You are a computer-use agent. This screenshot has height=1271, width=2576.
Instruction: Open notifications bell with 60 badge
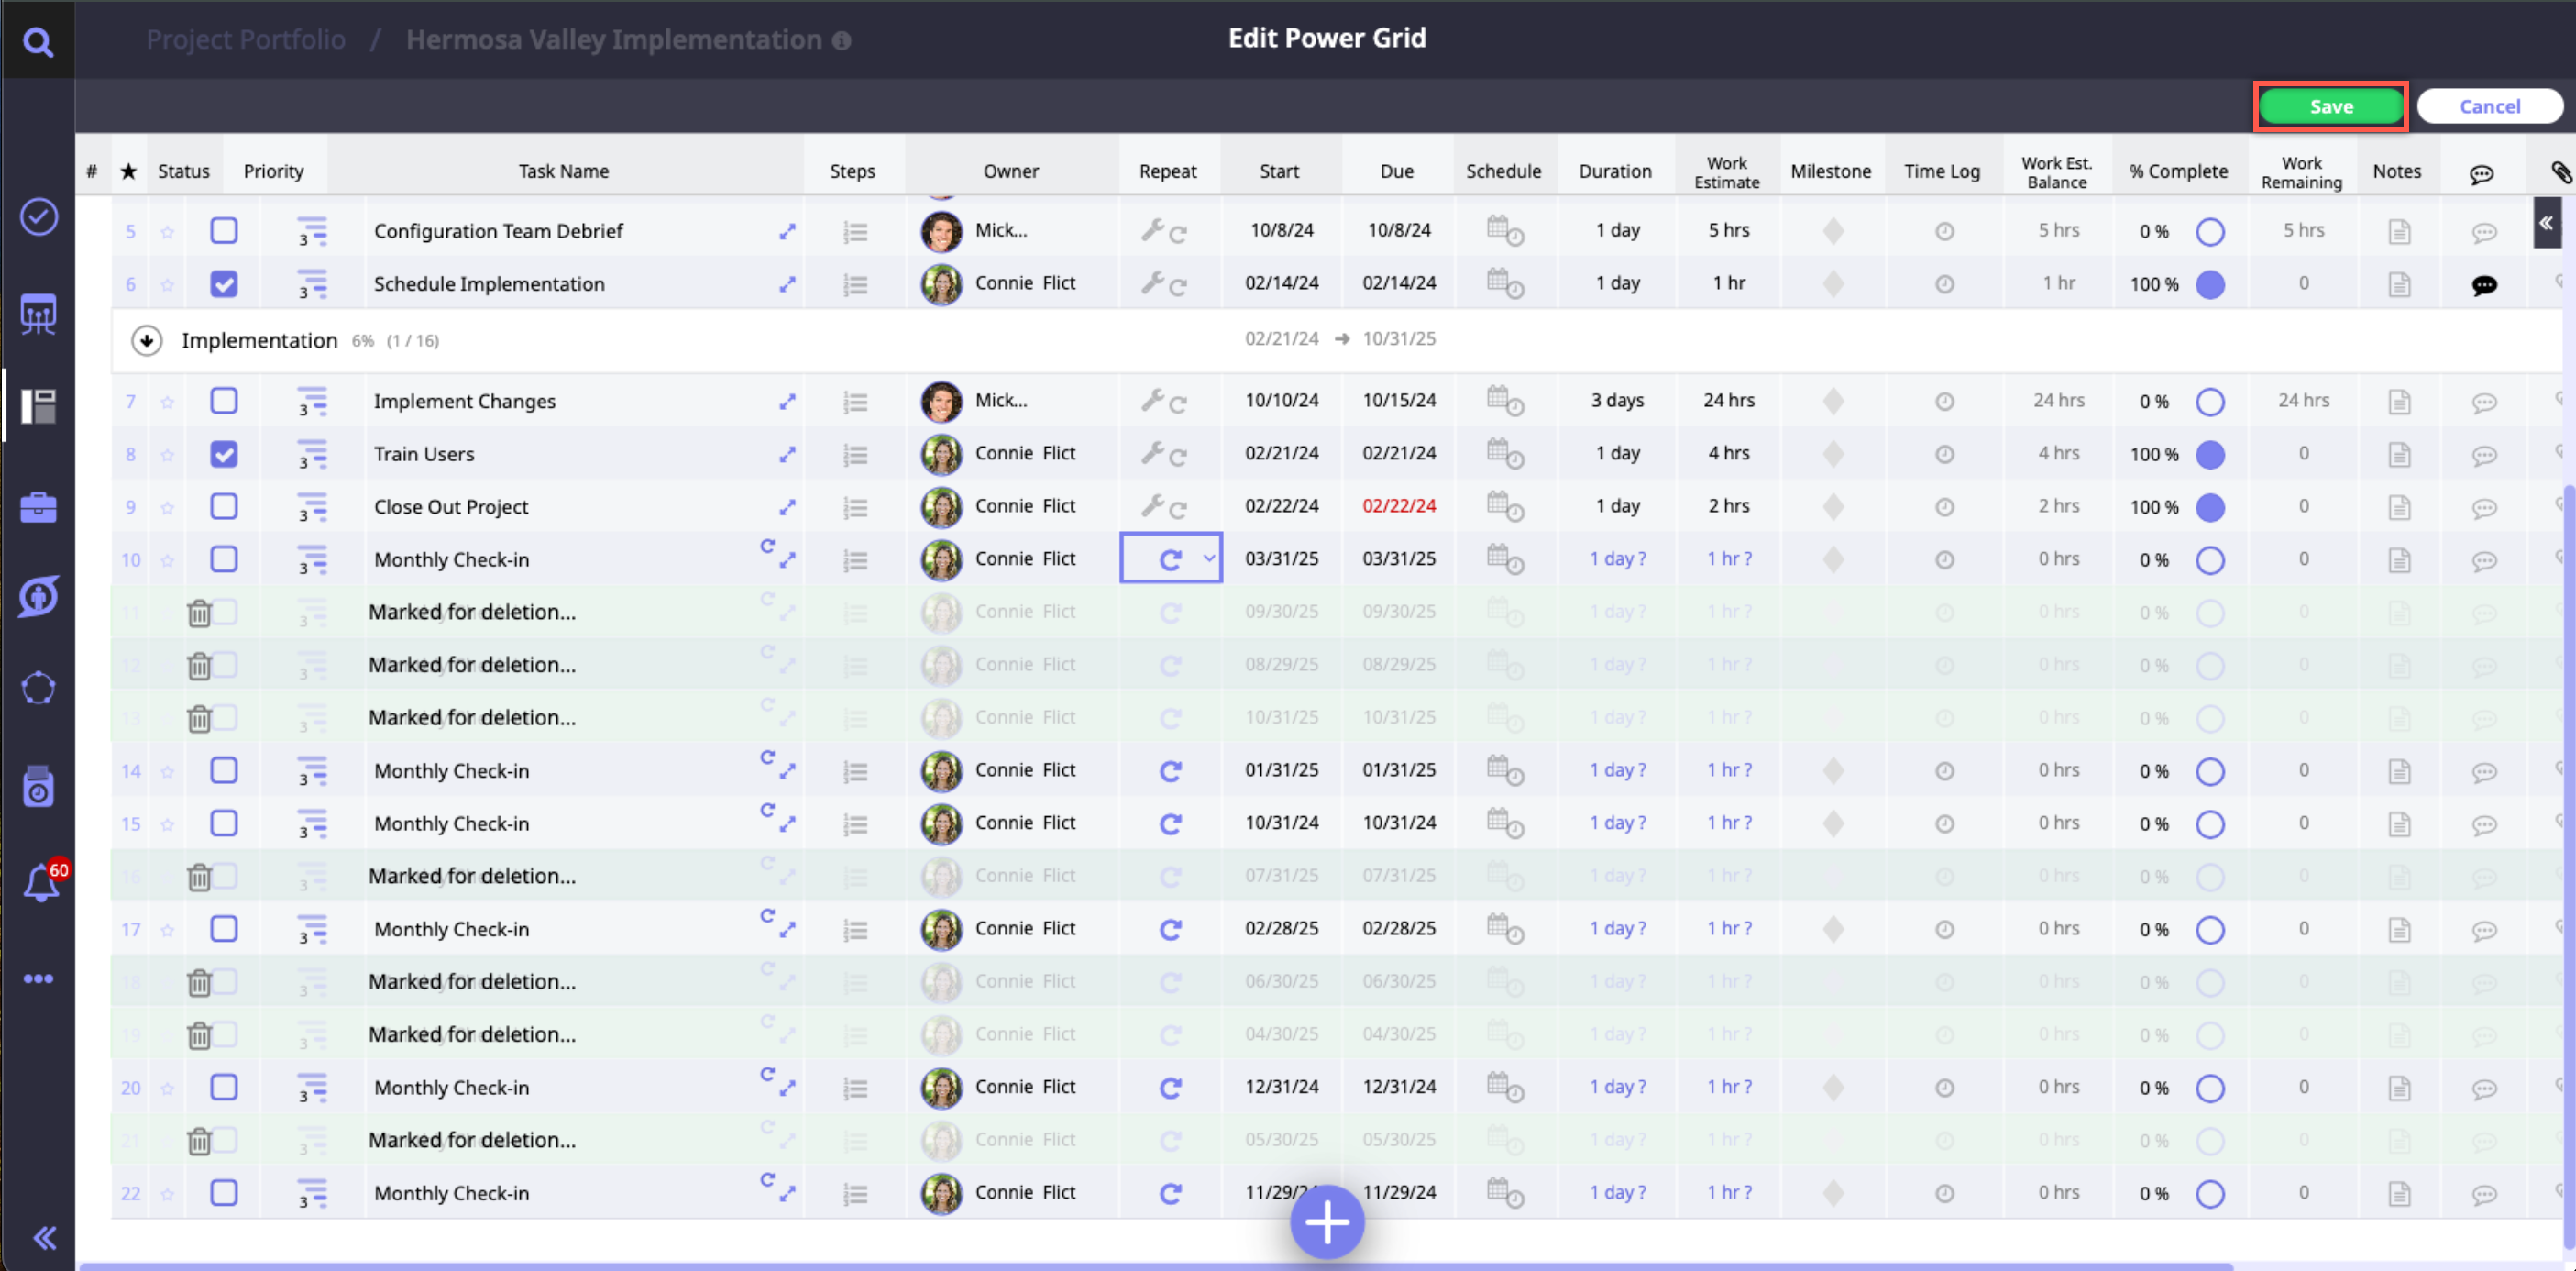[x=41, y=883]
